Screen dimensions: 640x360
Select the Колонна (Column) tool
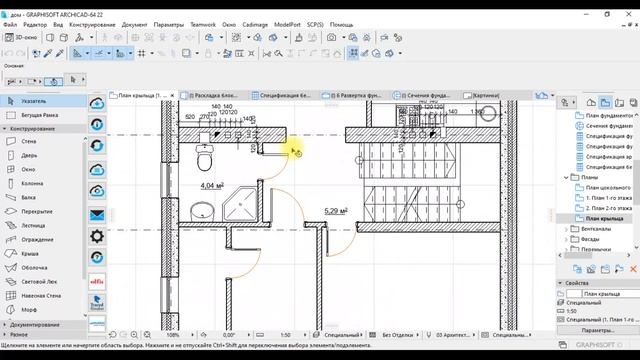[43, 183]
